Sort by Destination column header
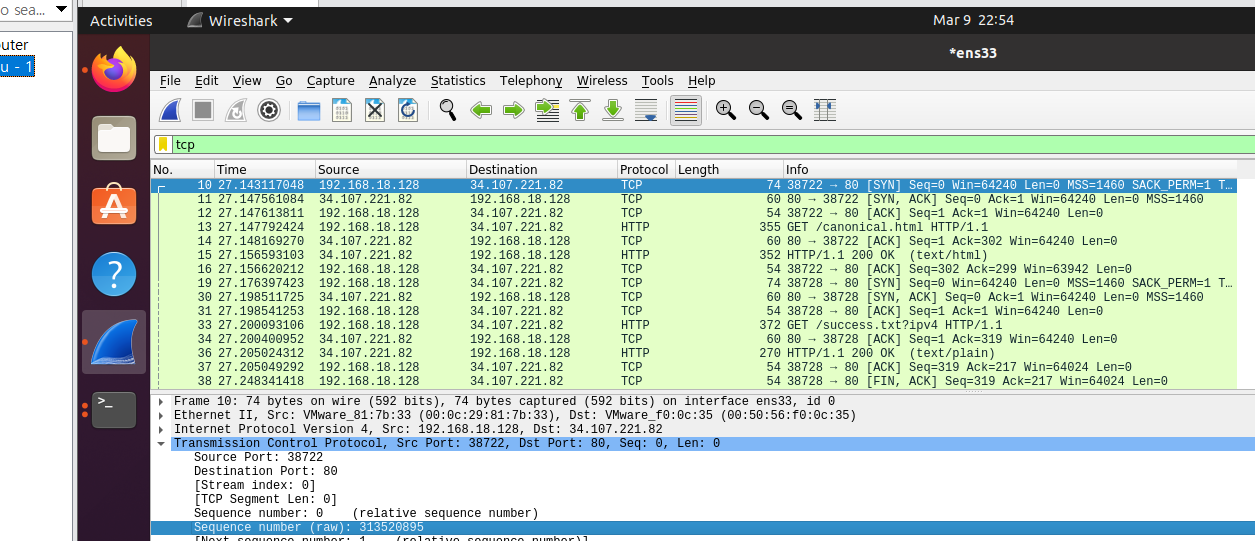This screenshot has height=541, width=1255. pyautogui.click(x=541, y=169)
